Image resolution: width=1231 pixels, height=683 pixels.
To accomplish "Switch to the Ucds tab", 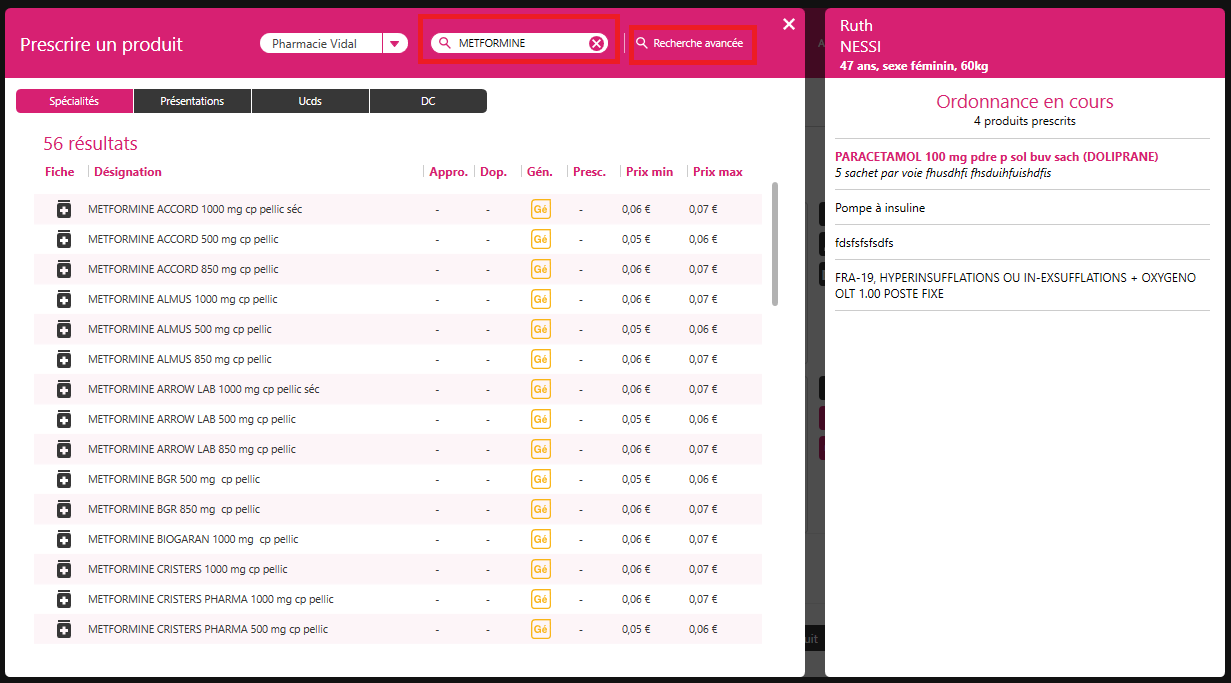I will [x=310, y=101].
